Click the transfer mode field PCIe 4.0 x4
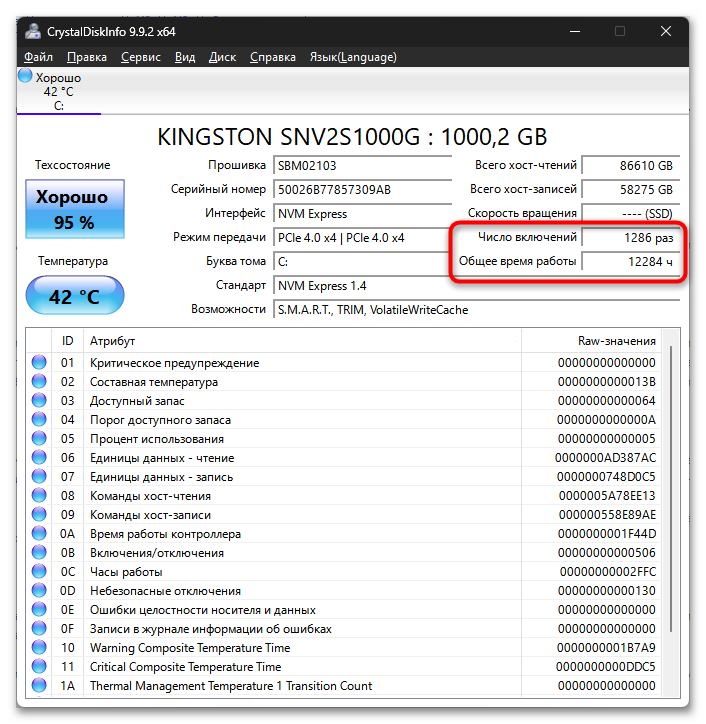The image size is (706, 724). click(x=362, y=237)
